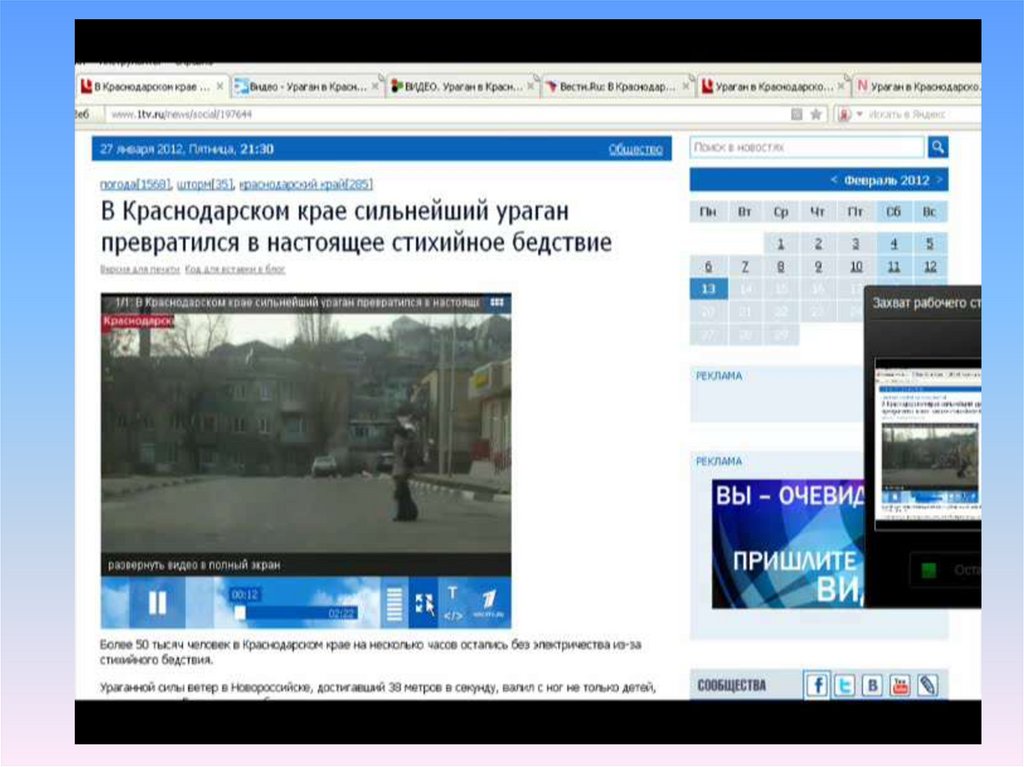The image size is (1024, 767).
Task: Click the feed icon beside bookmark star
Action: click(797, 114)
